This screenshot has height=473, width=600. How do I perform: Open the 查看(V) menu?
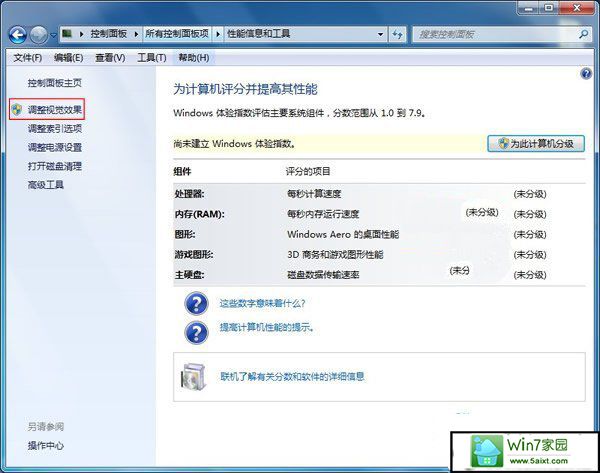[x=110, y=58]
